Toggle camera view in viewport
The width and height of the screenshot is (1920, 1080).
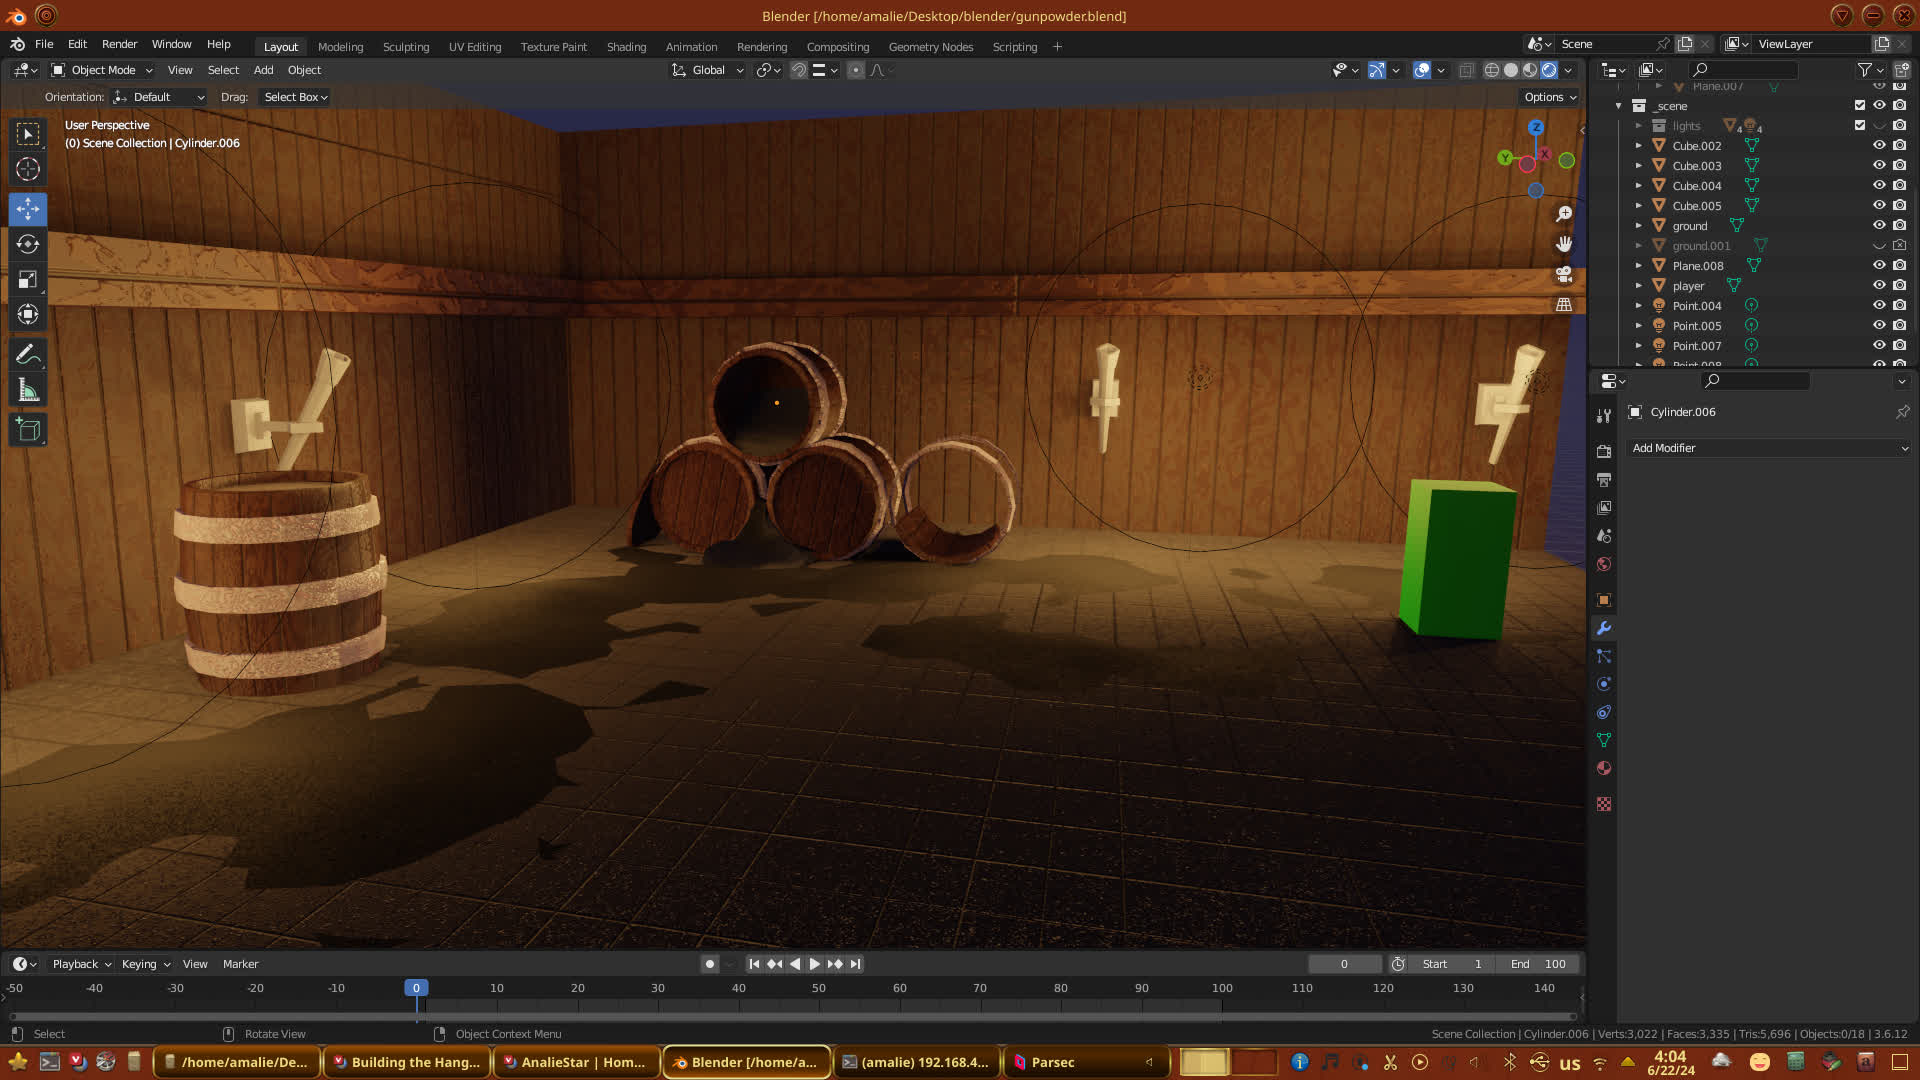[1564, 275]
